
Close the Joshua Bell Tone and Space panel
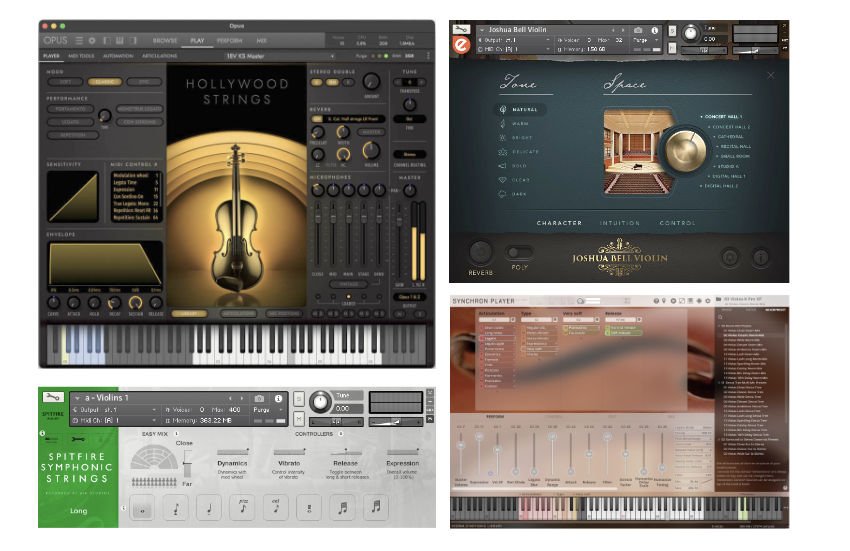(771, 75)
